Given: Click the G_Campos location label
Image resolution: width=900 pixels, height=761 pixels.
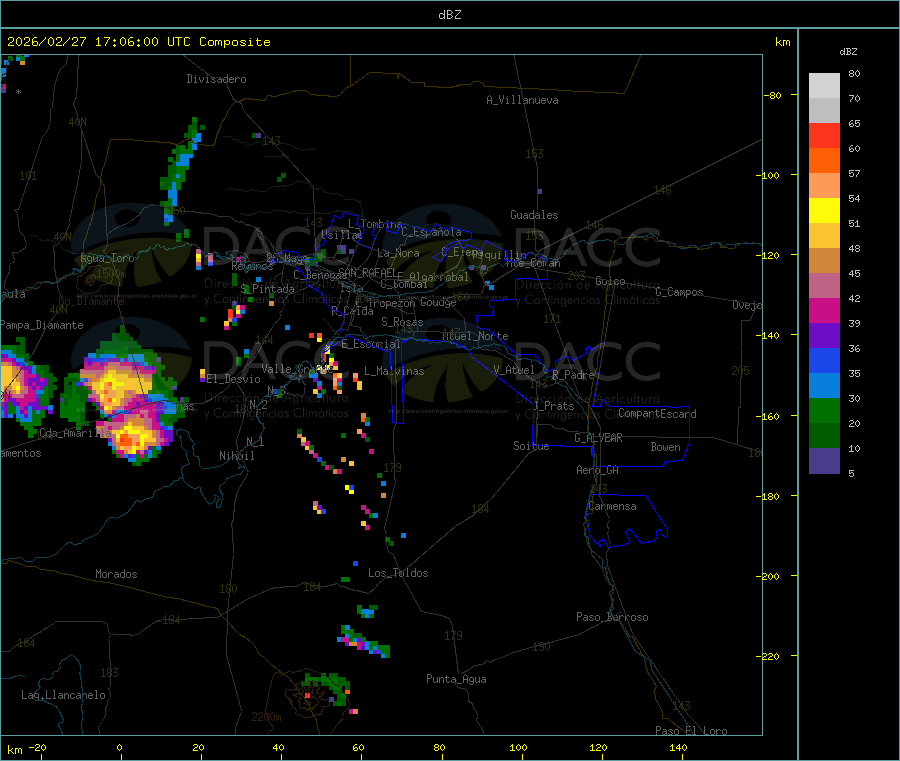Looking at the screenshot, I should point(680,292).
